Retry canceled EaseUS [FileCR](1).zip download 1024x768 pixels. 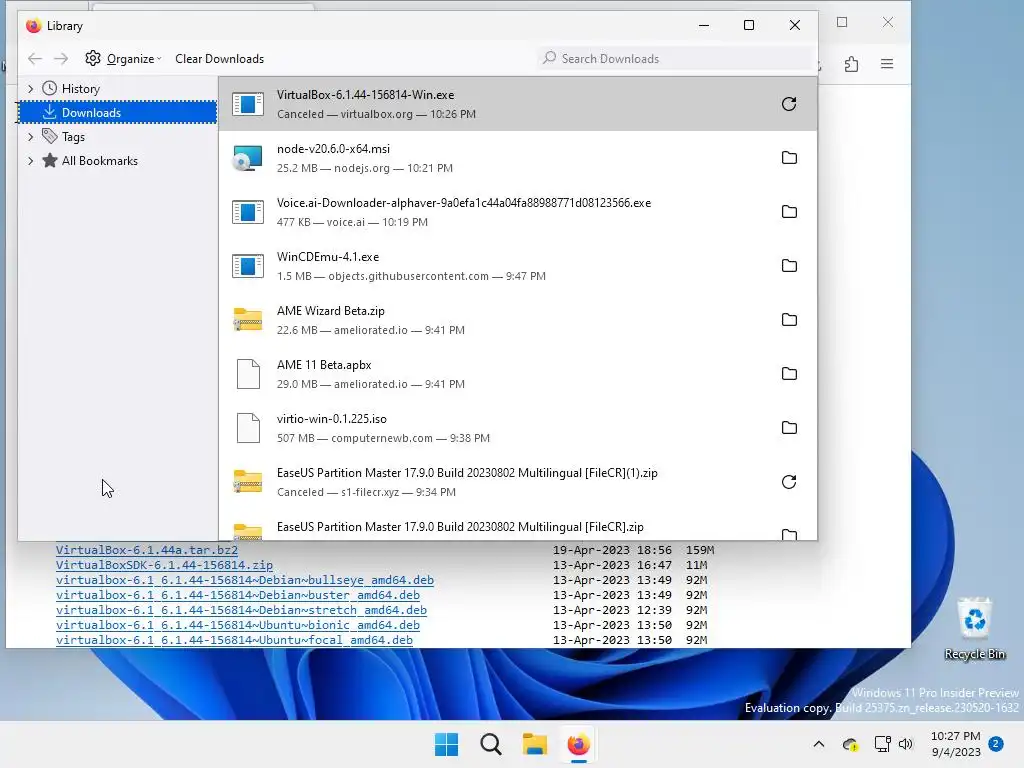tap(789, 482)
